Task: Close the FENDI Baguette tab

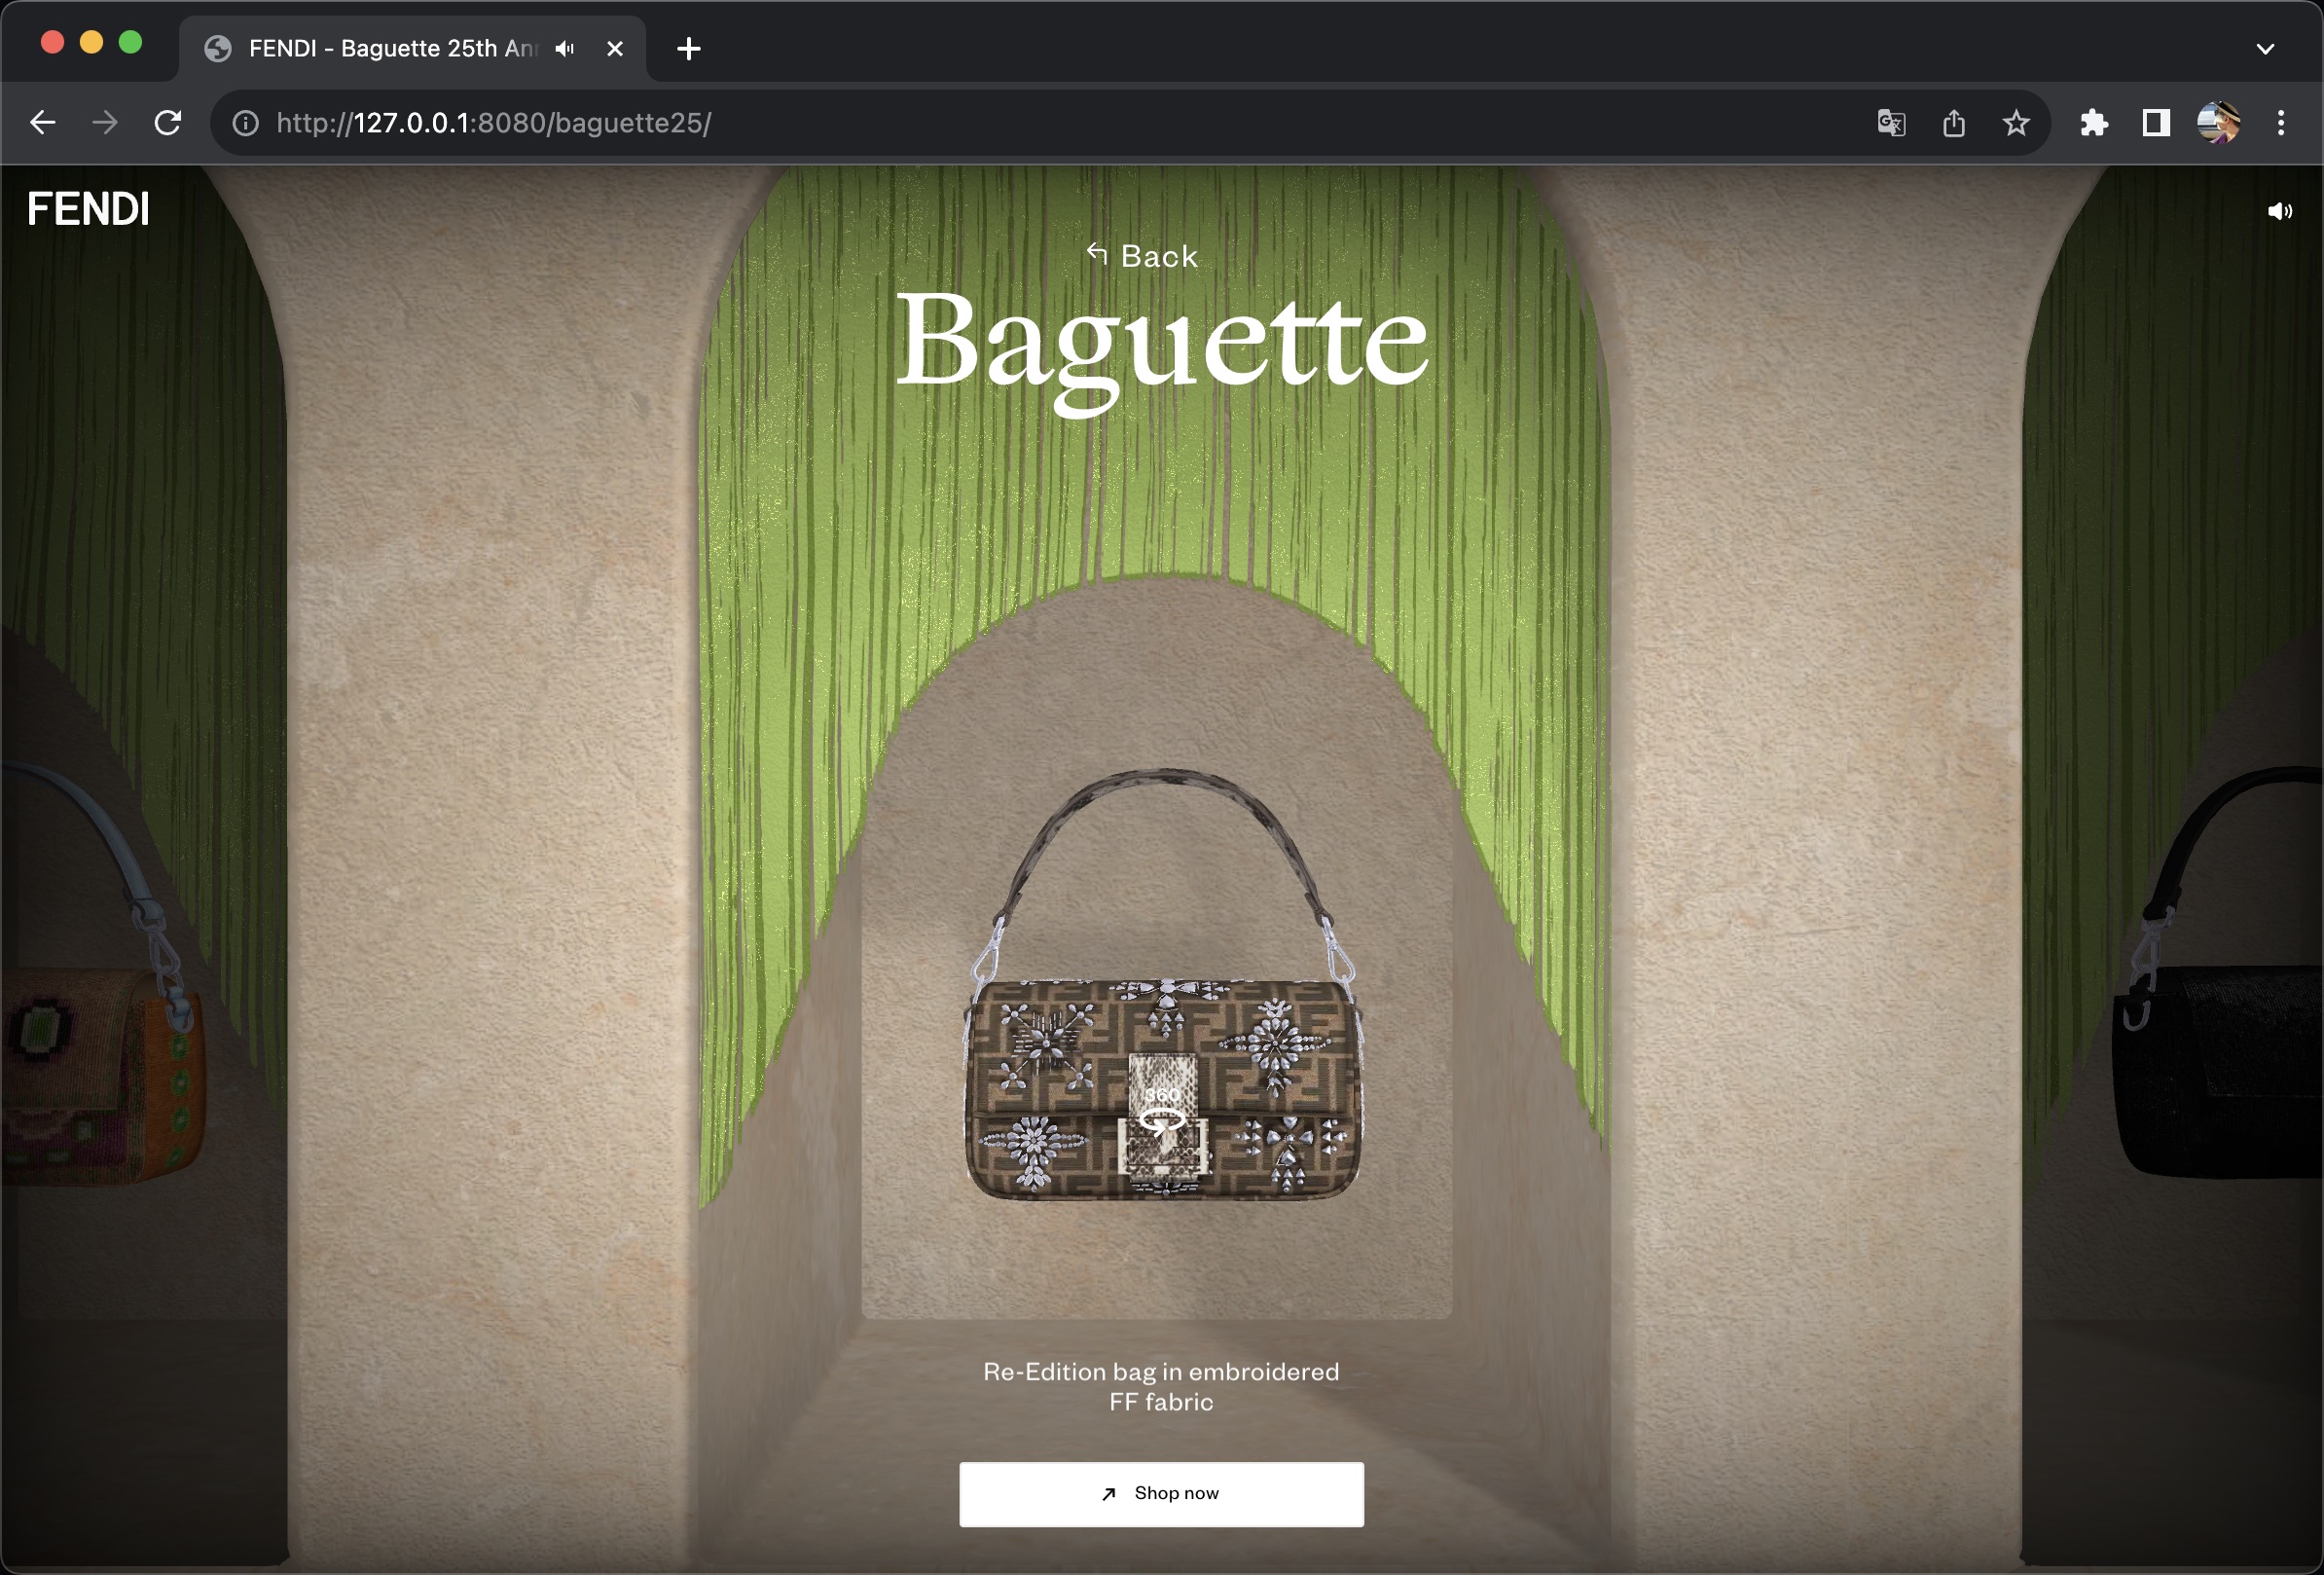Action: (x=615, y=48)
